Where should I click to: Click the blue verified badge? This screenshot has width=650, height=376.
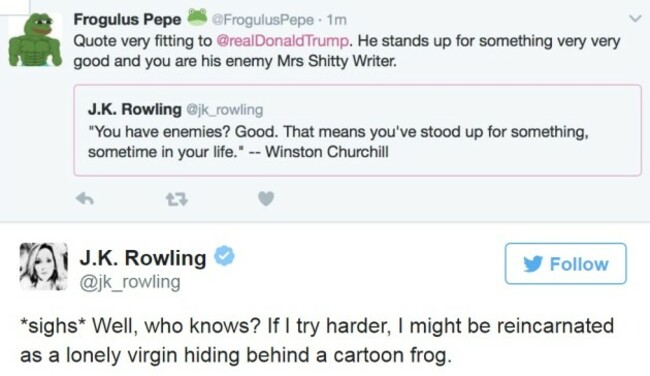tap(224, 256)
